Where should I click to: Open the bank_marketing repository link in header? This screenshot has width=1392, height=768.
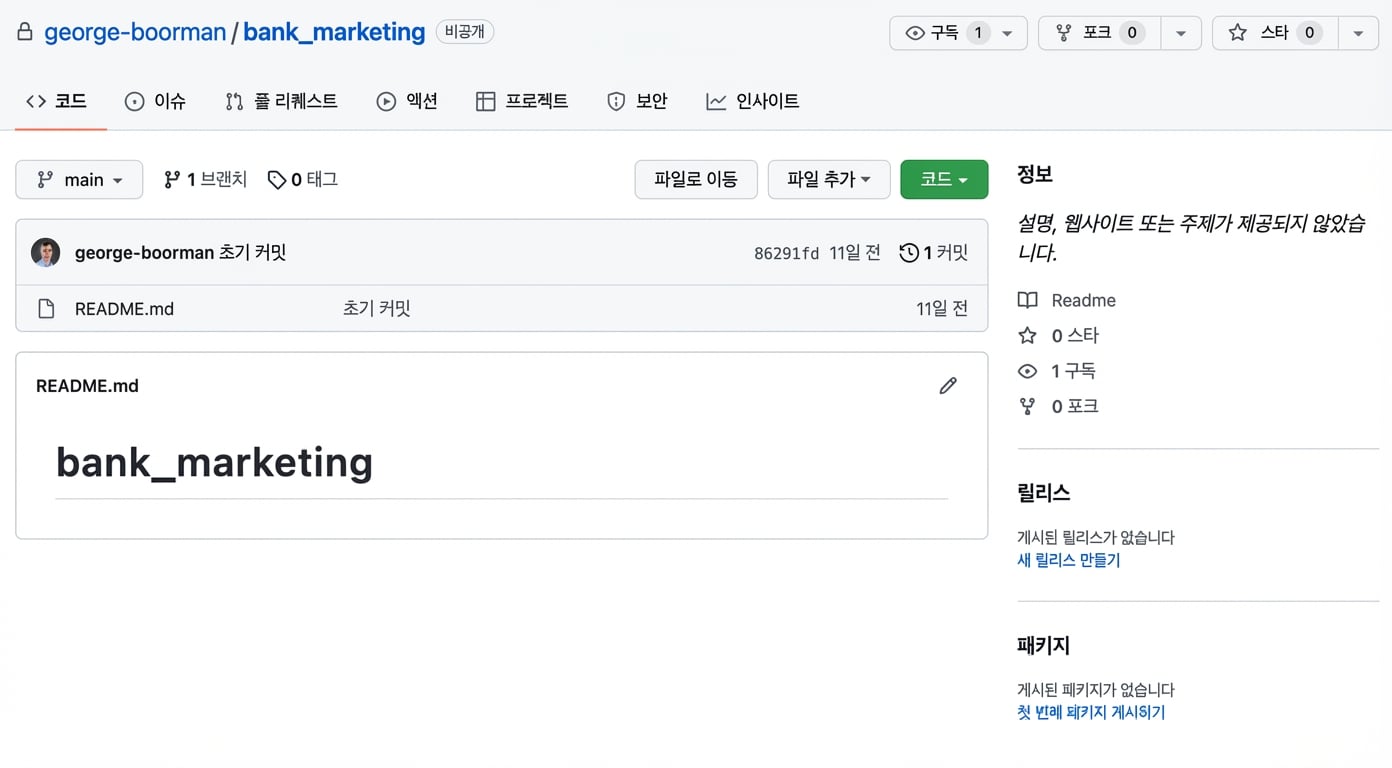pyautogui.click(x=334, y=32)
